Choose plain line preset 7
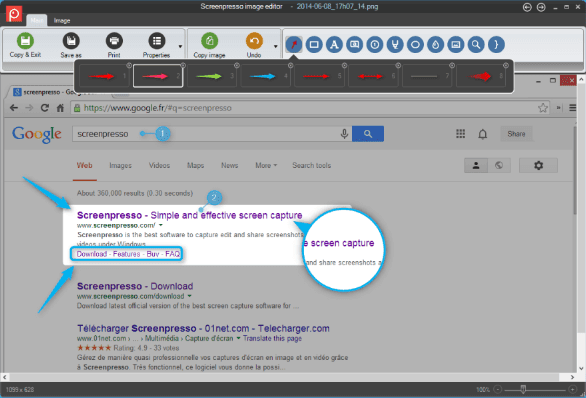586x398 pixels. tap(427, 76)
